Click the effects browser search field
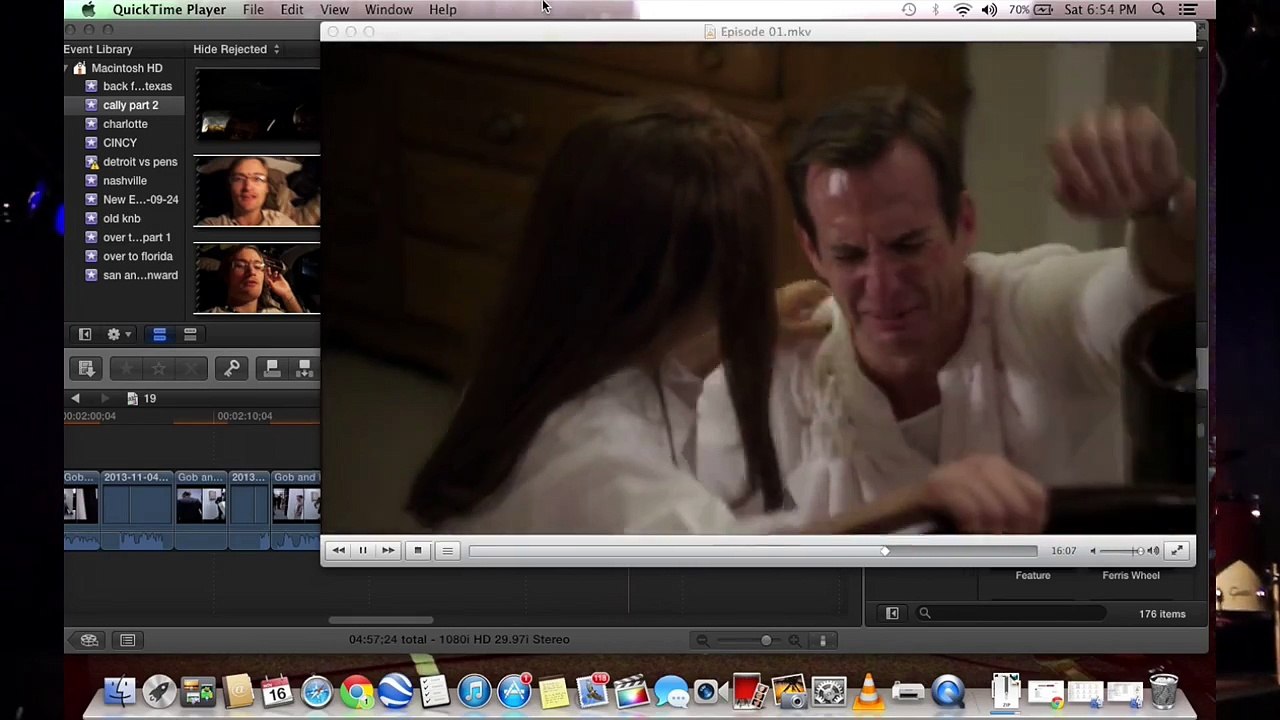This screenshot has width=1280, height=720. click(1010, 614)
